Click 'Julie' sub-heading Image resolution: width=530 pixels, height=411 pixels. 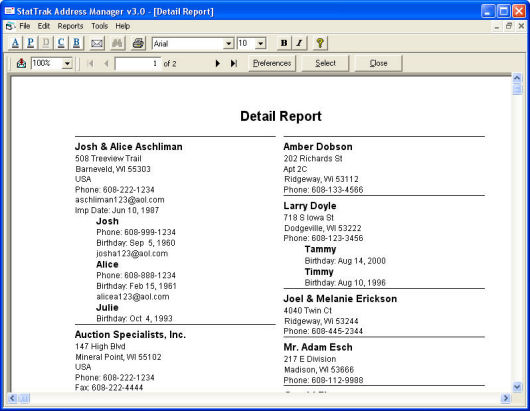(107, 308)
